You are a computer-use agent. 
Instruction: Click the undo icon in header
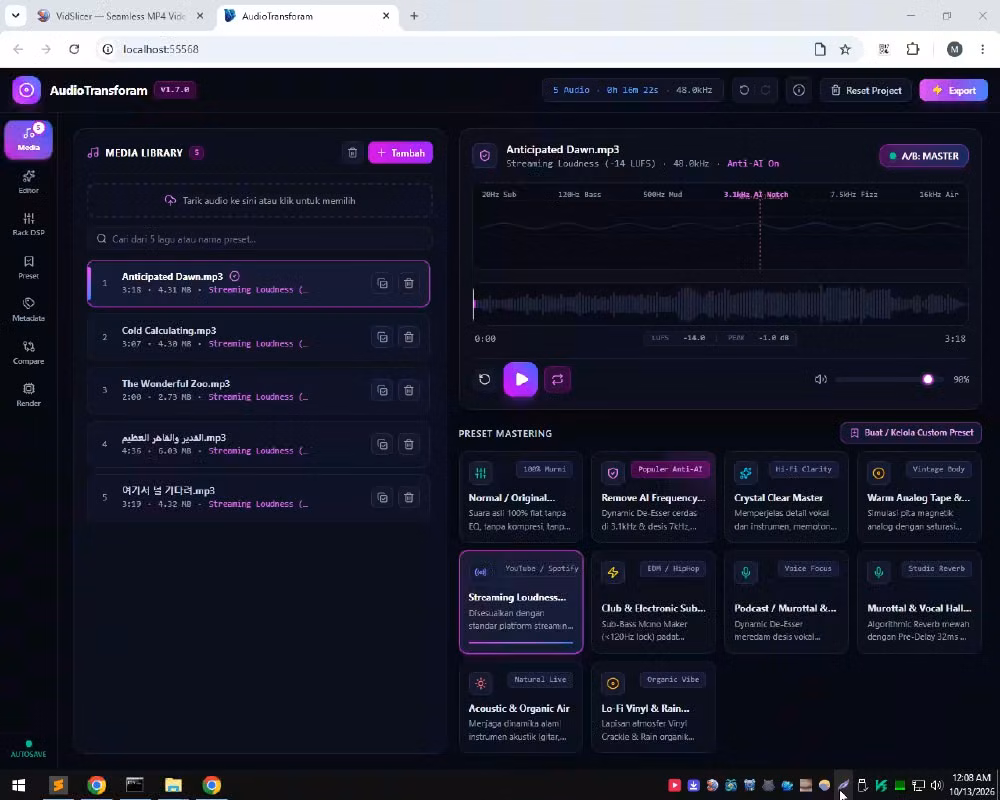pos(744,90)
